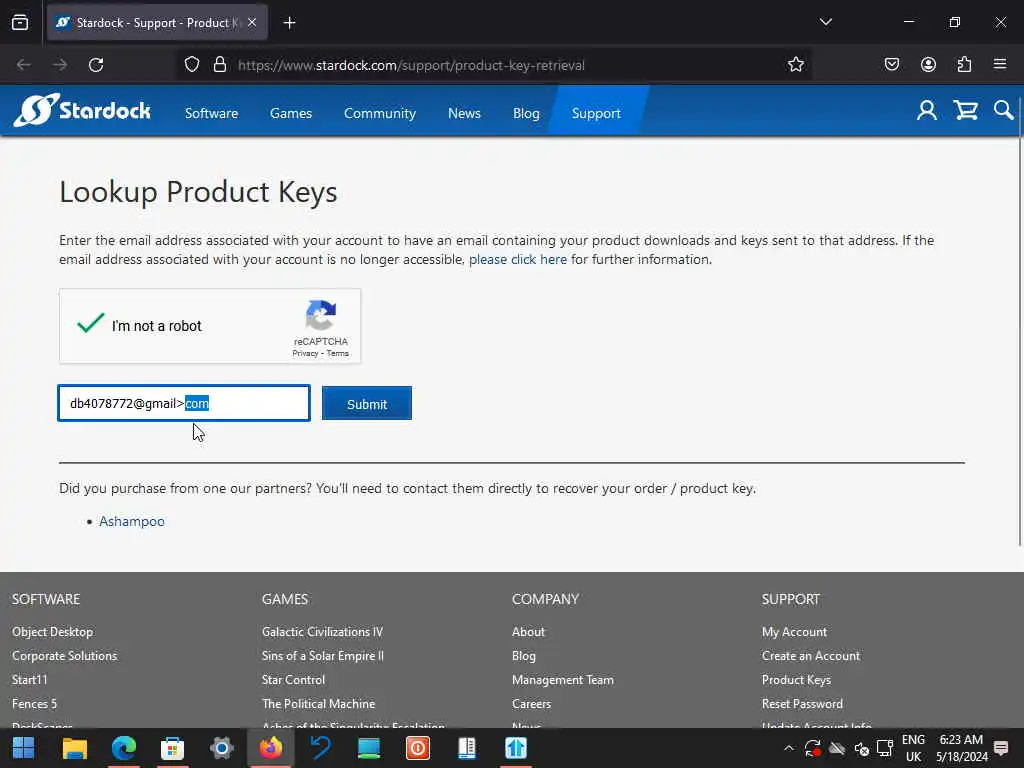Open Settings gear from taskbar
1024x768 pixels.
pos(221,748)
